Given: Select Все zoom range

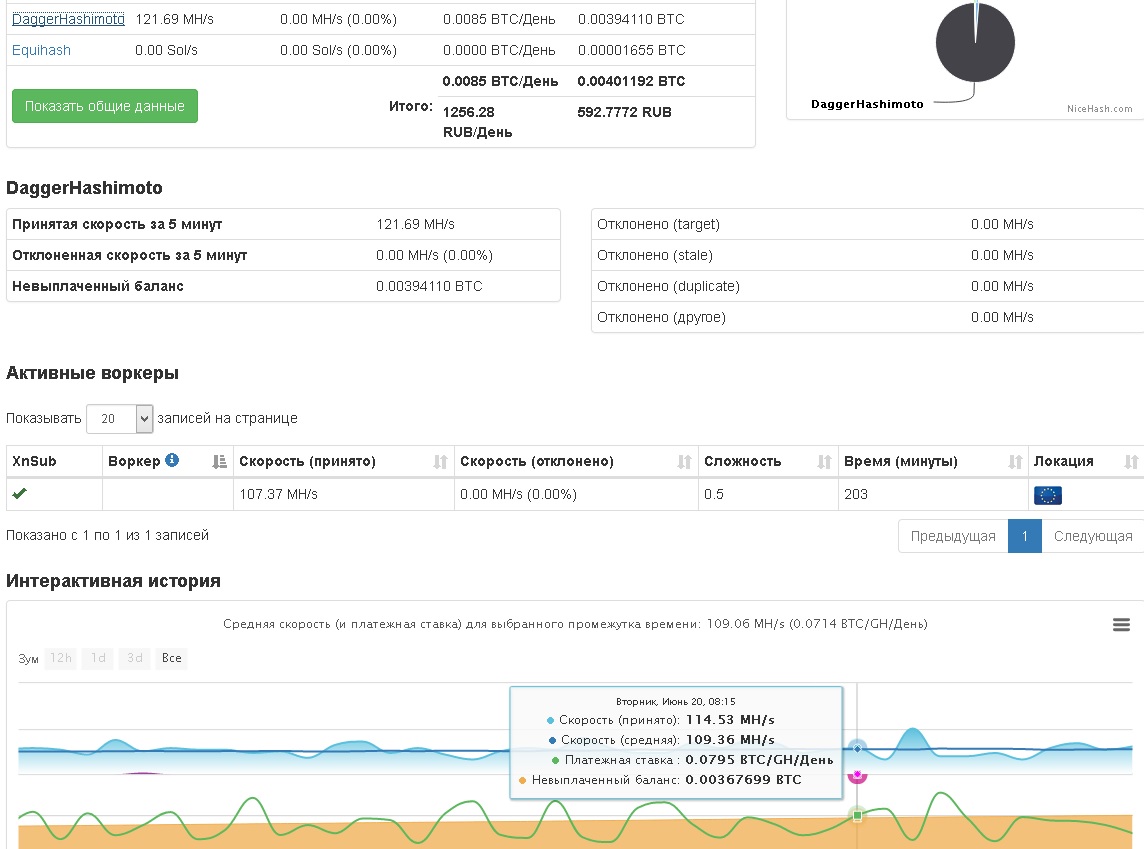Looking at the screenshot, I should point(172,658).
